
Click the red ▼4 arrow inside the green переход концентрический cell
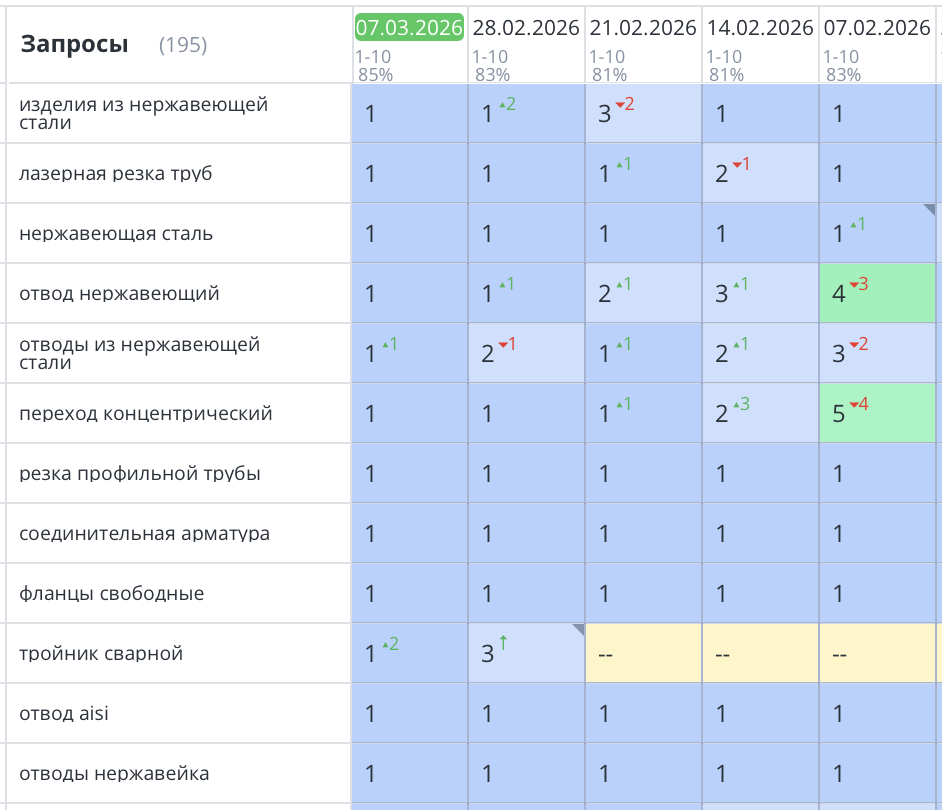(855, 403)
